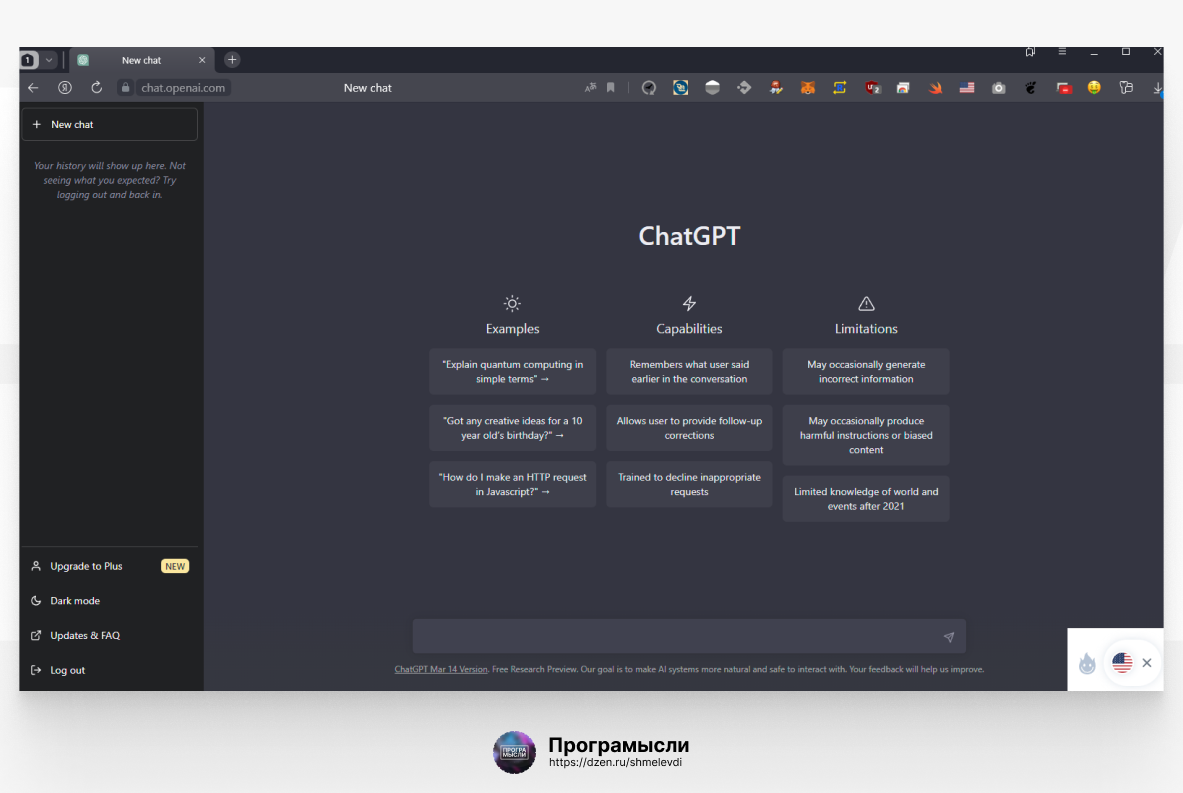Click the "Limited knowledge of world" limitation card
Image resolution: width=1183 pixels, height=793 pixels.
(x=866, y=499)
